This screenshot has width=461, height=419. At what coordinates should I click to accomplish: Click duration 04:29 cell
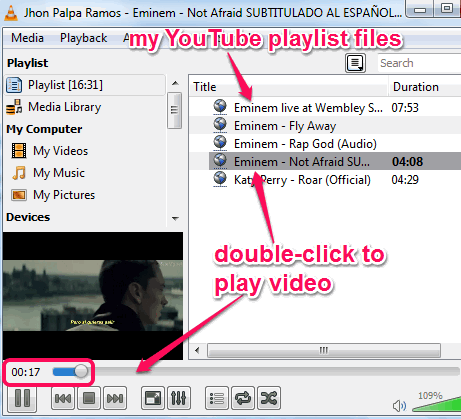point(405,180)
